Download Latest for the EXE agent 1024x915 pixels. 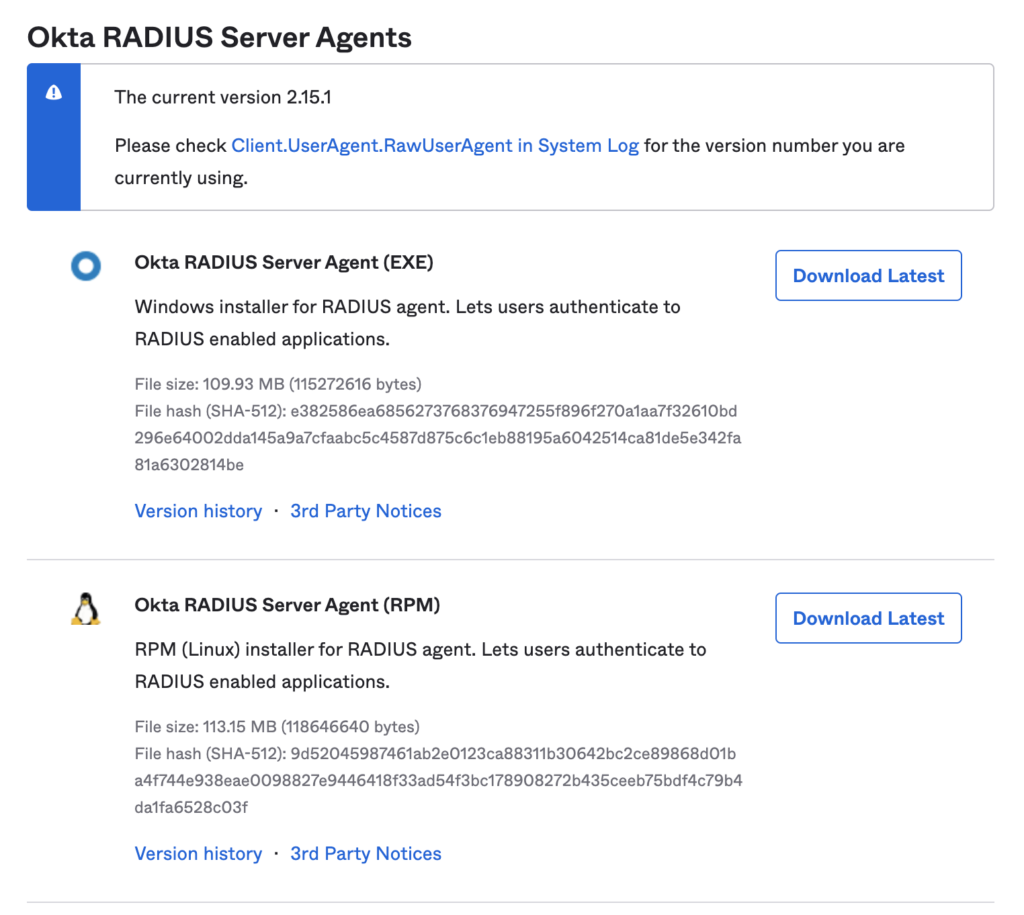[868, 275]
